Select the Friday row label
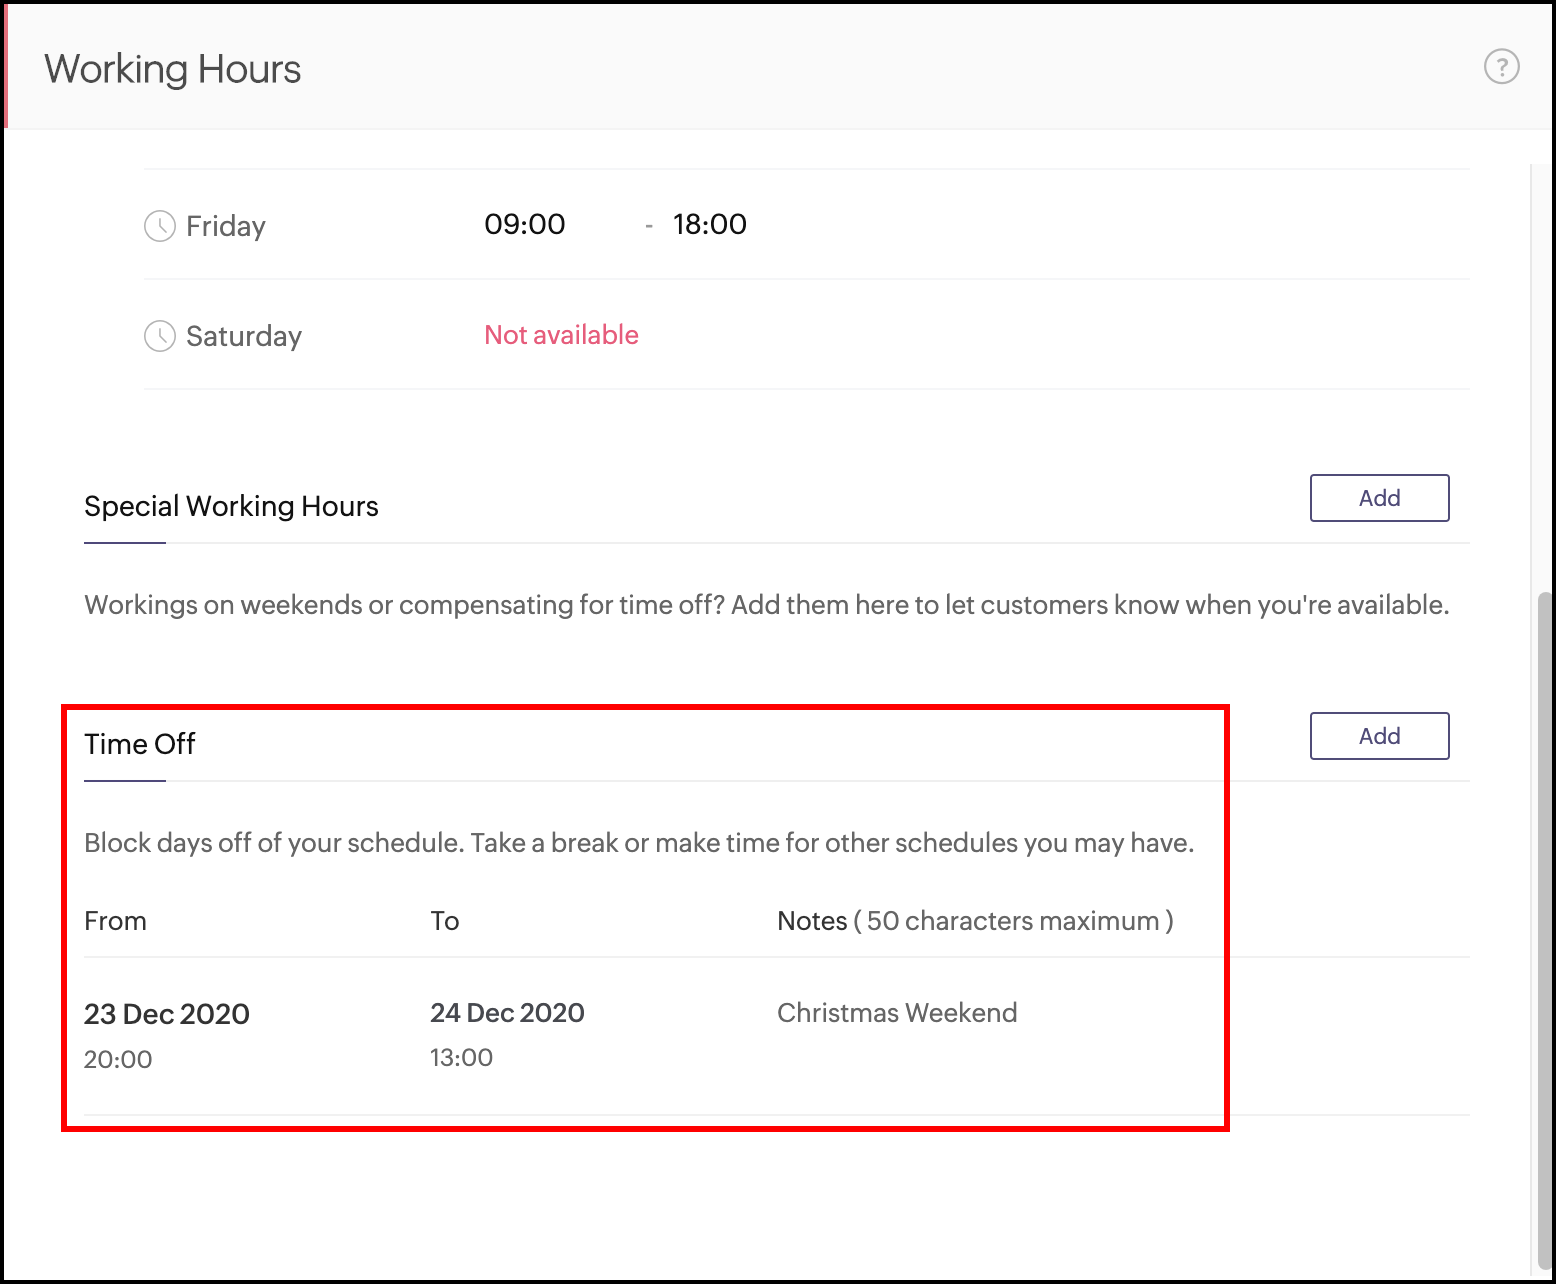The height and width of the screenshot is (1284, 1556). point(226,226)
